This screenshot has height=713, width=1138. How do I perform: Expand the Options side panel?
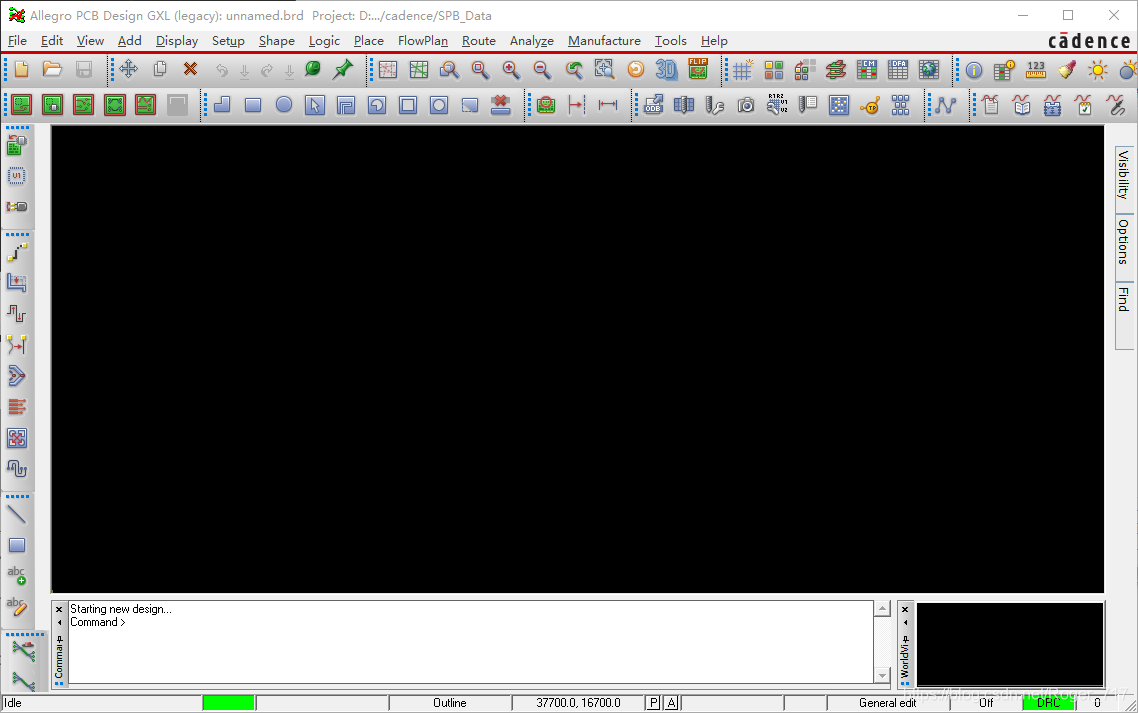pyautogui.click(x=1124, y=241)
